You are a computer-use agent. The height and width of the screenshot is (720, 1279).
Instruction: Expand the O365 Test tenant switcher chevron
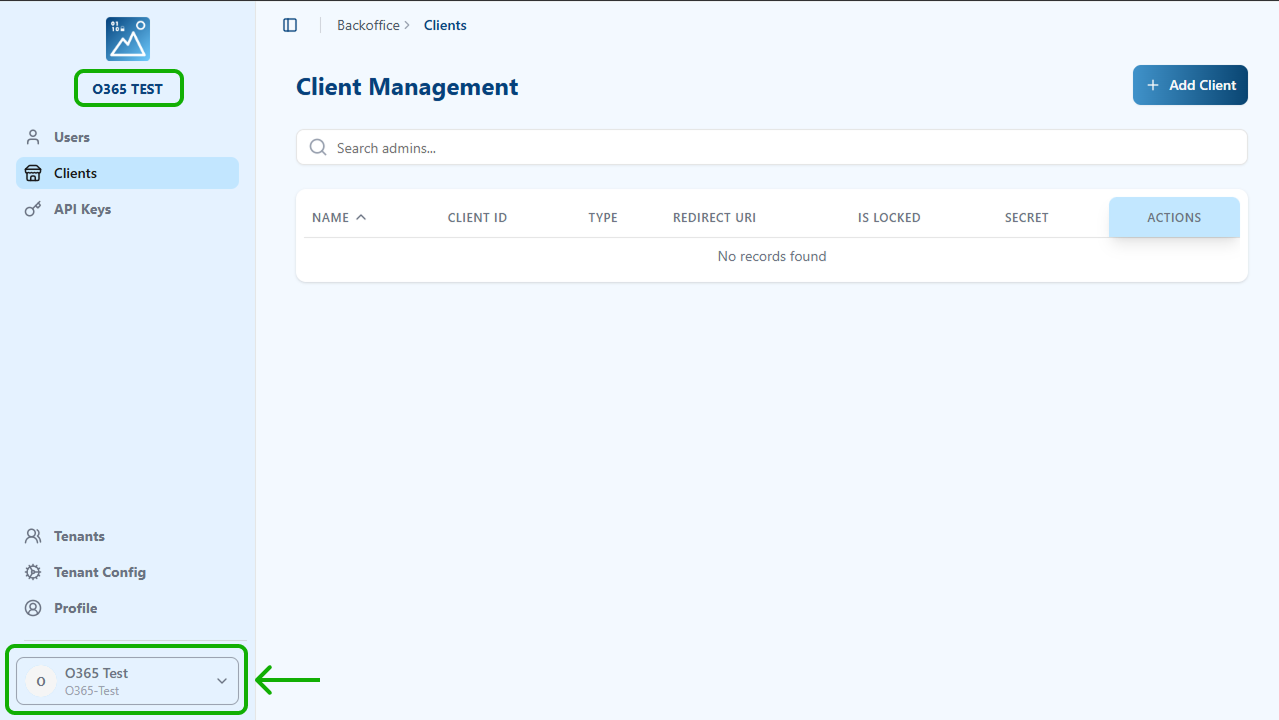[222, 681]
